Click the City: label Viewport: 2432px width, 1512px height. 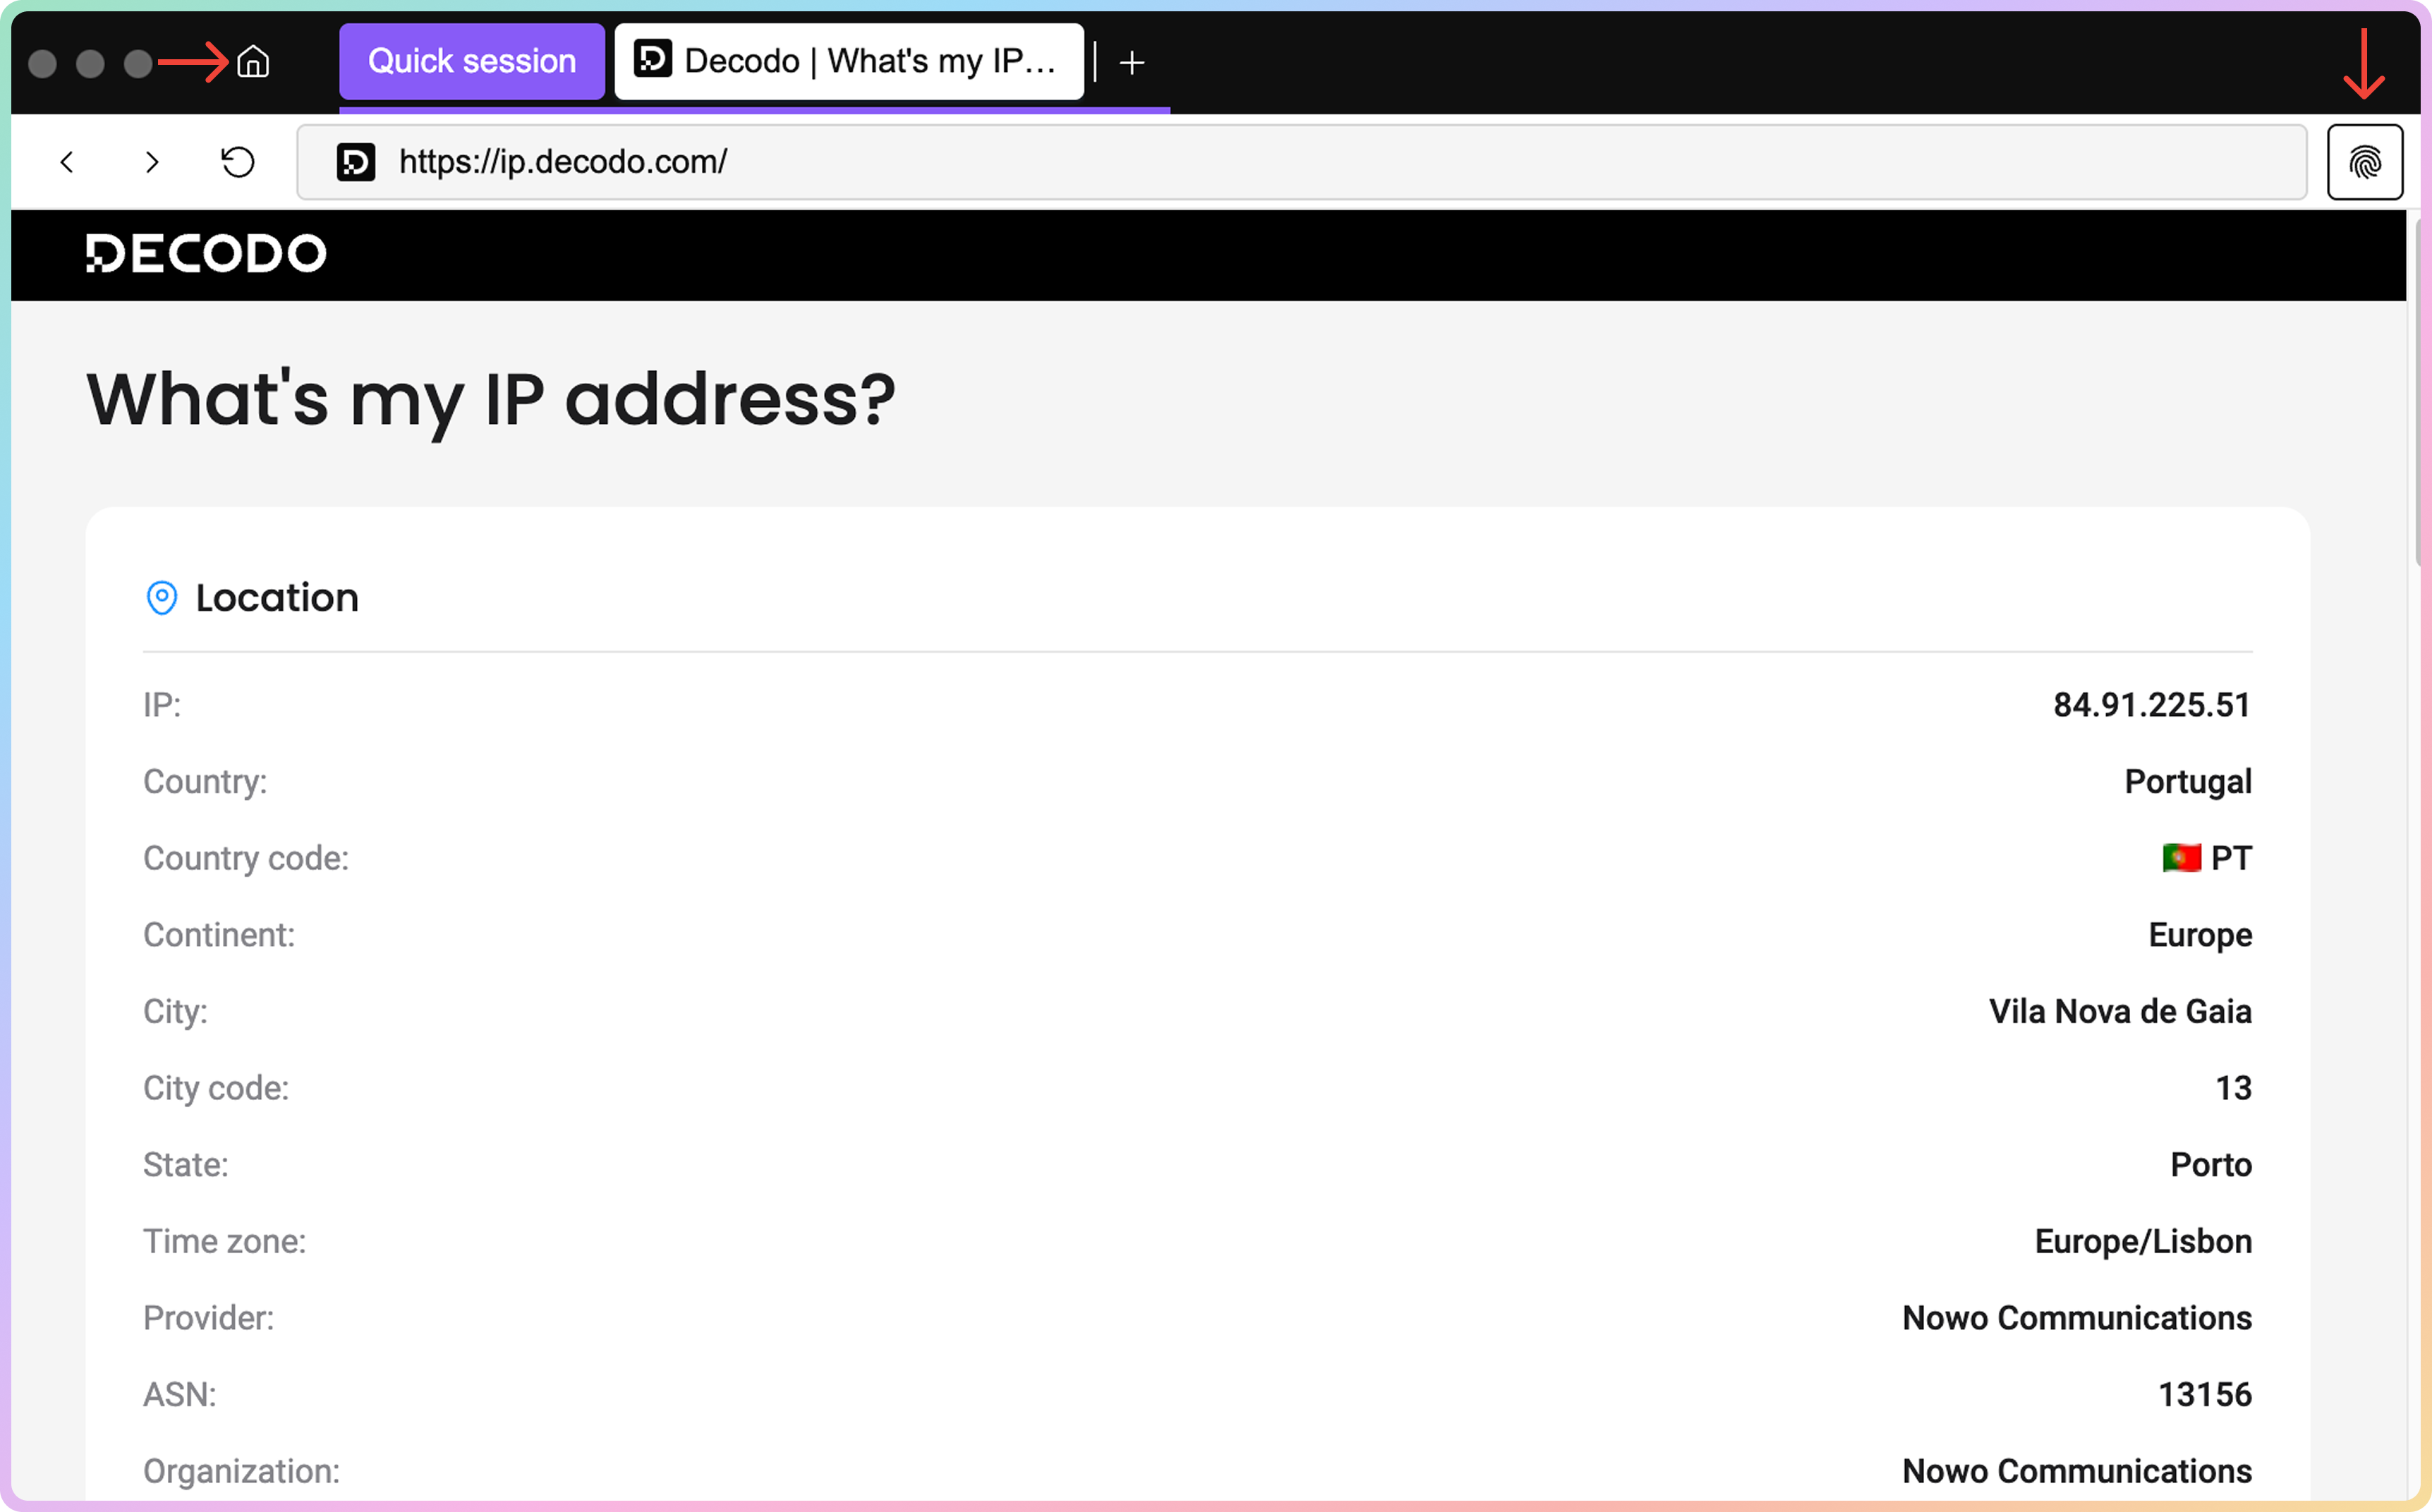(x=175, y=1011)
